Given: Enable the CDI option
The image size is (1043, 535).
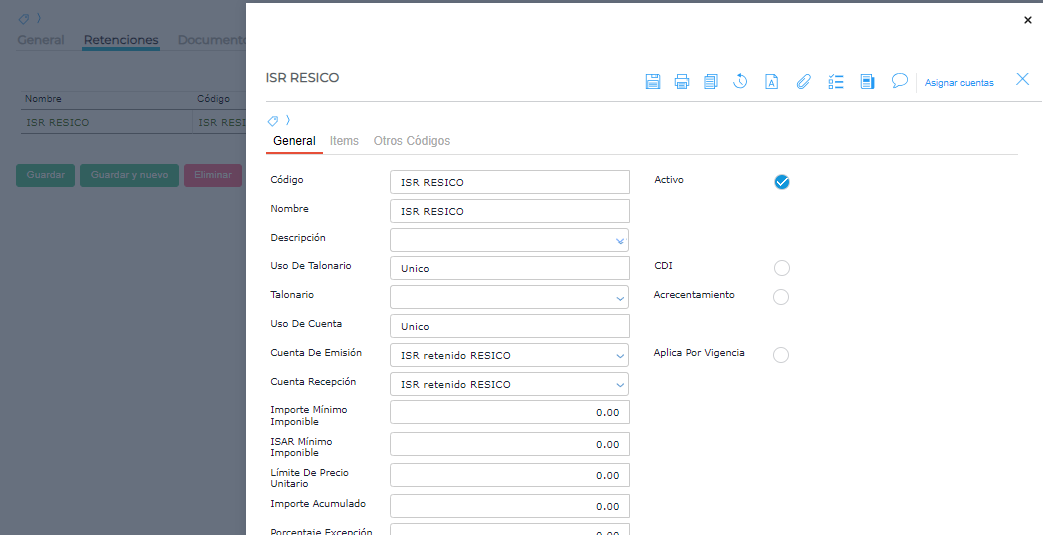Looking at the screenshot, I should pyautogui.click(x=782, y=268).
